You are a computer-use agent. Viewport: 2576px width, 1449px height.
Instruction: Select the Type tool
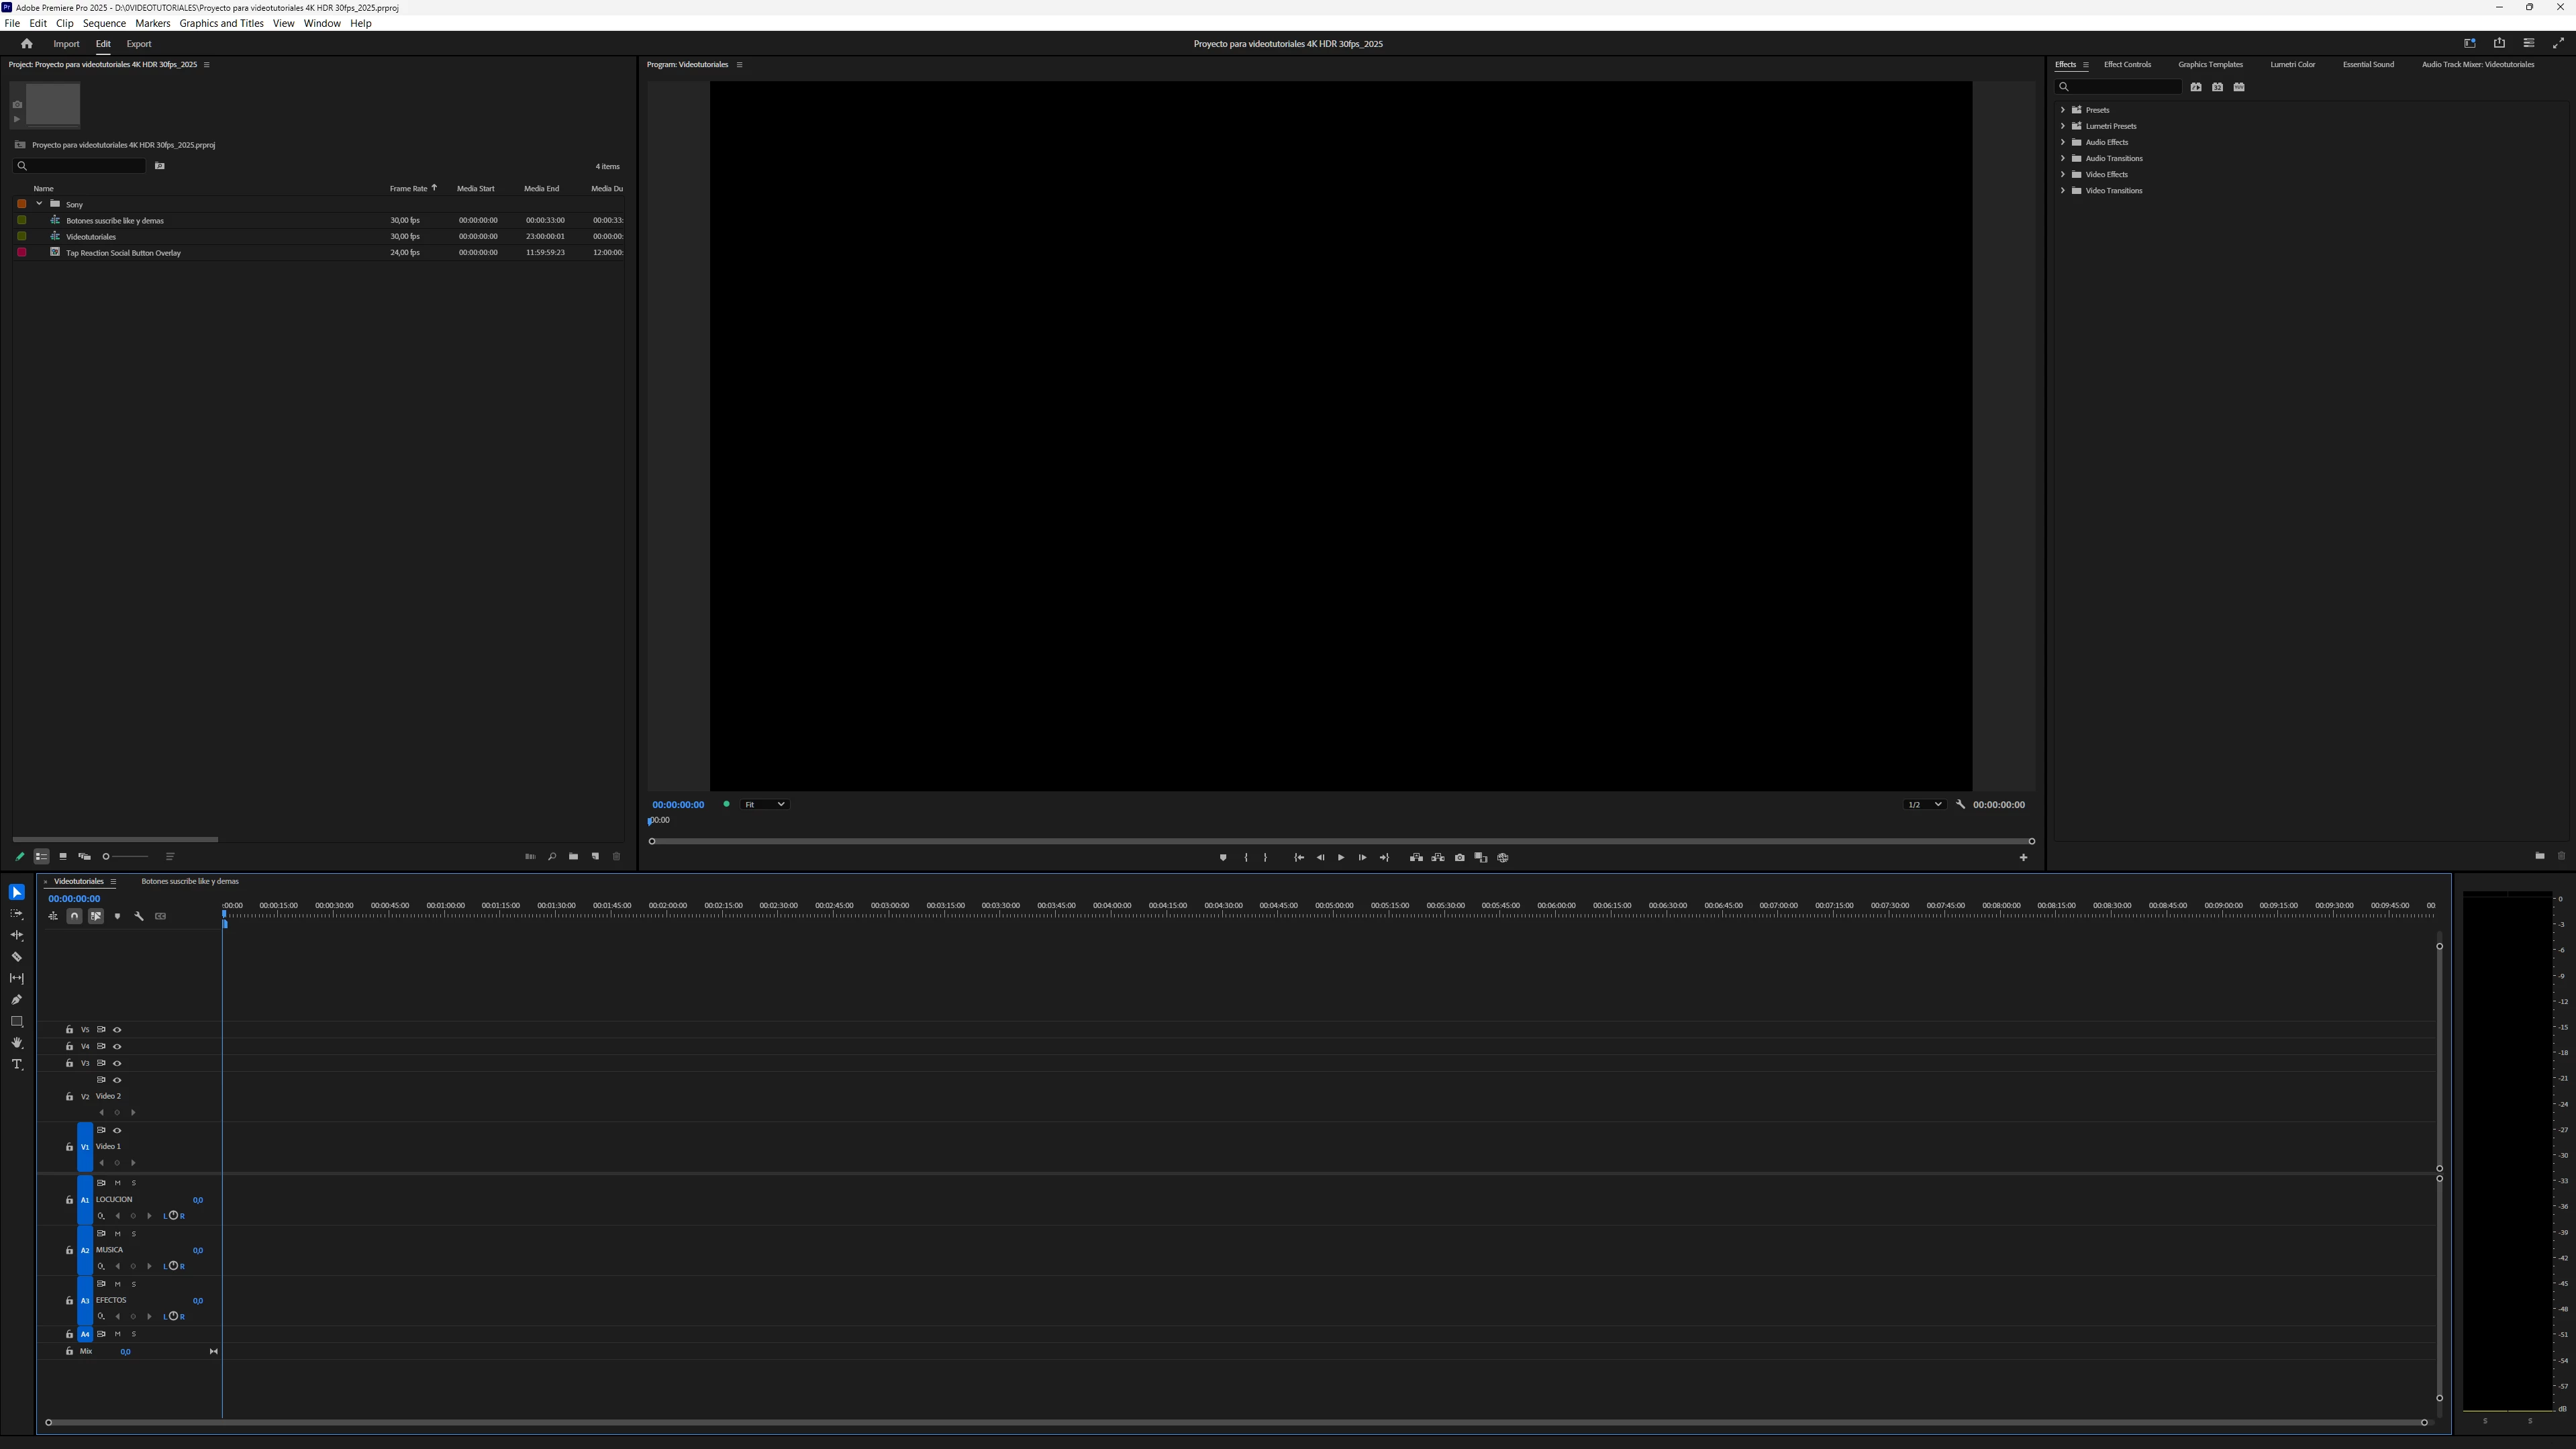[x=17, y=1065]
